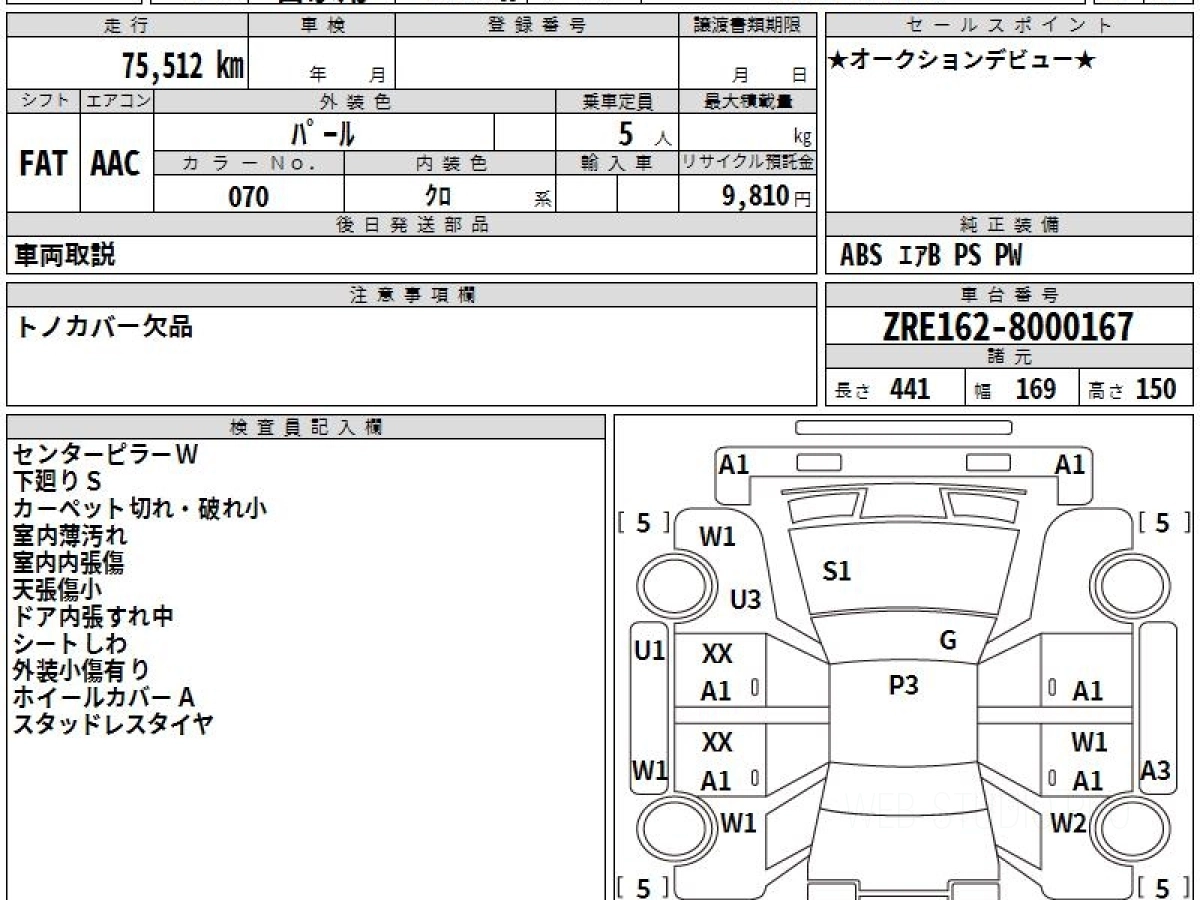The image size is (1200, 900).
Task: Select the 外装色 header cell
Action: 355,101
